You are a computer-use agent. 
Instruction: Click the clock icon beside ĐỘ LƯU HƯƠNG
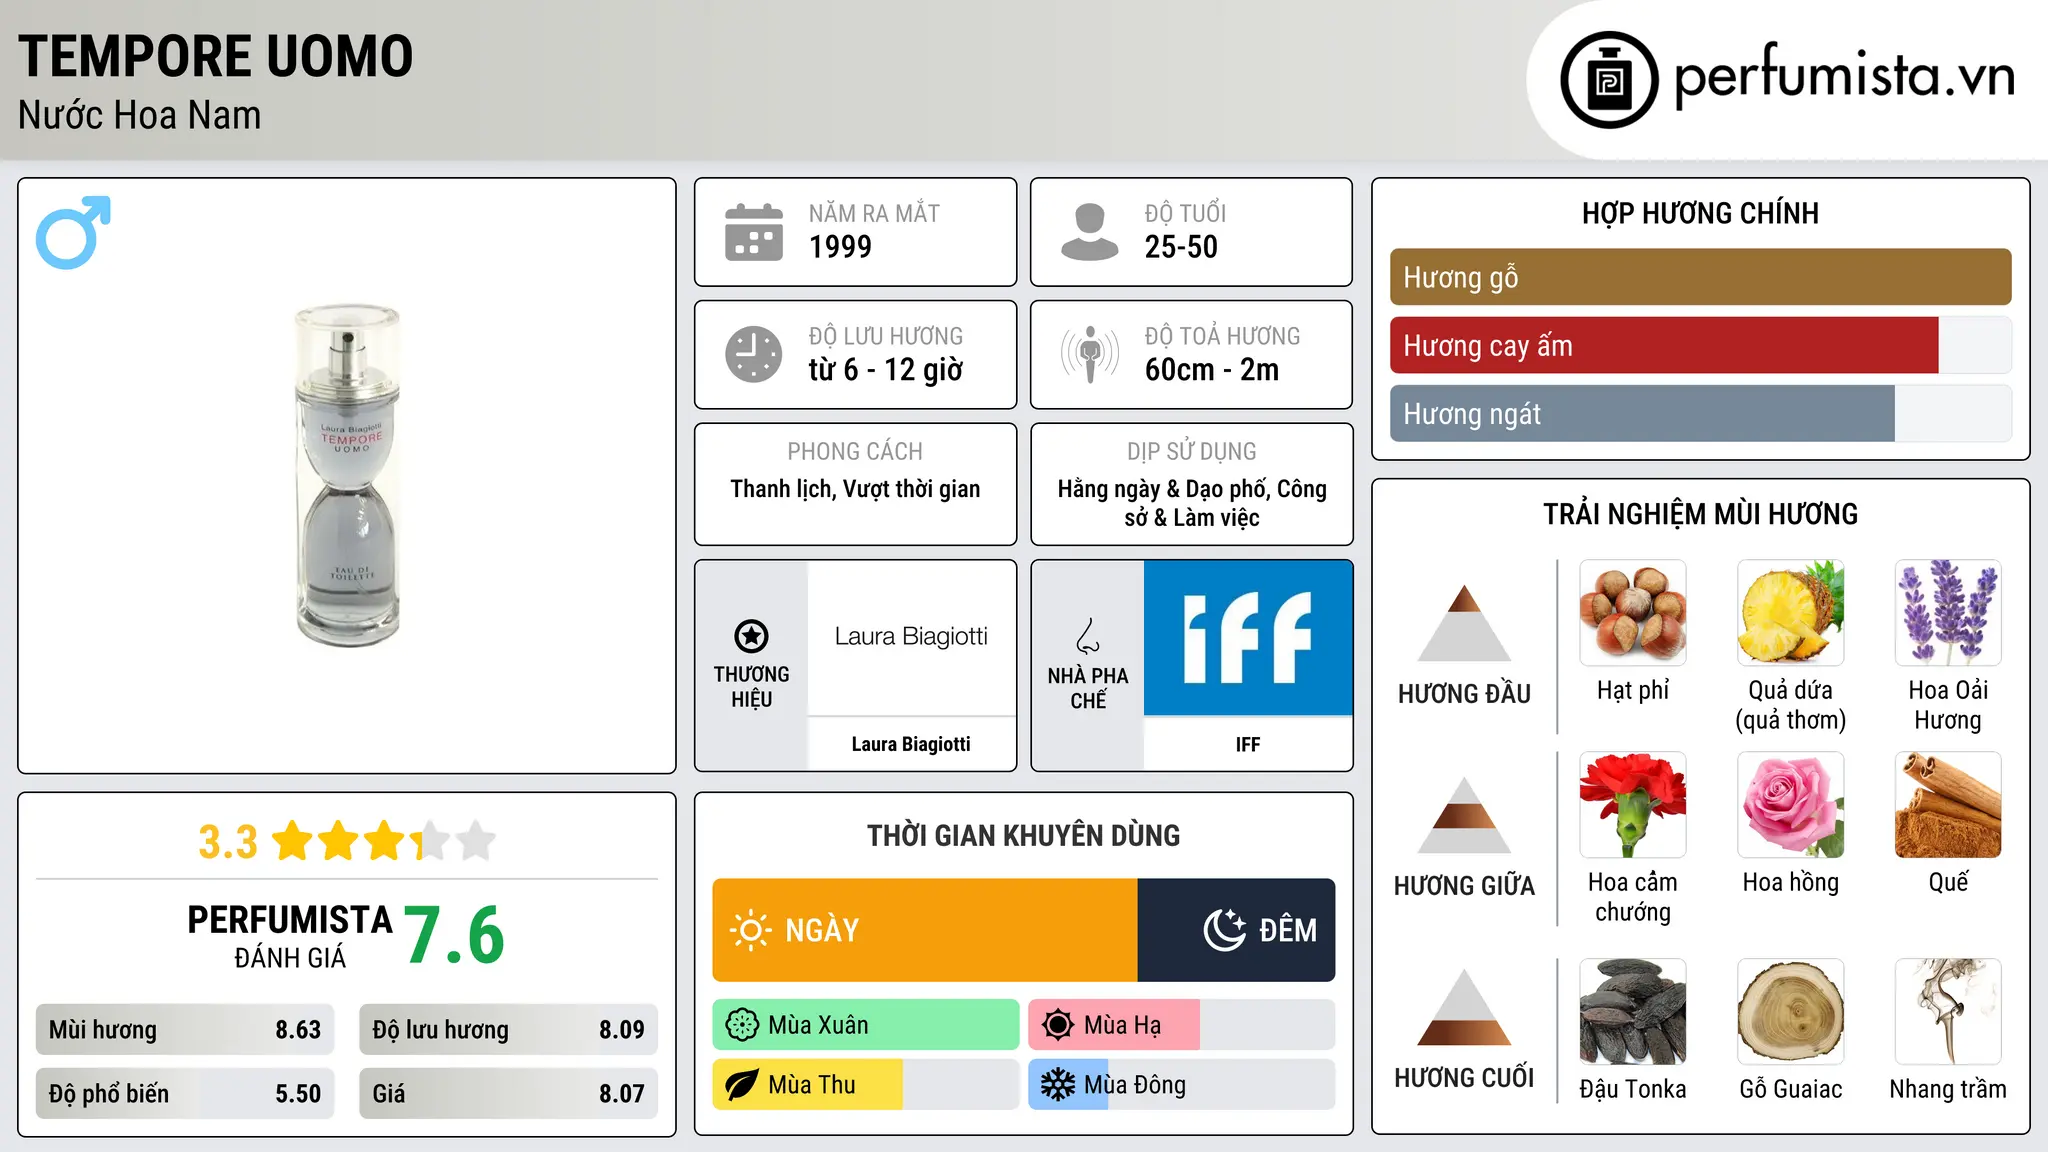[x=754, y=354]
